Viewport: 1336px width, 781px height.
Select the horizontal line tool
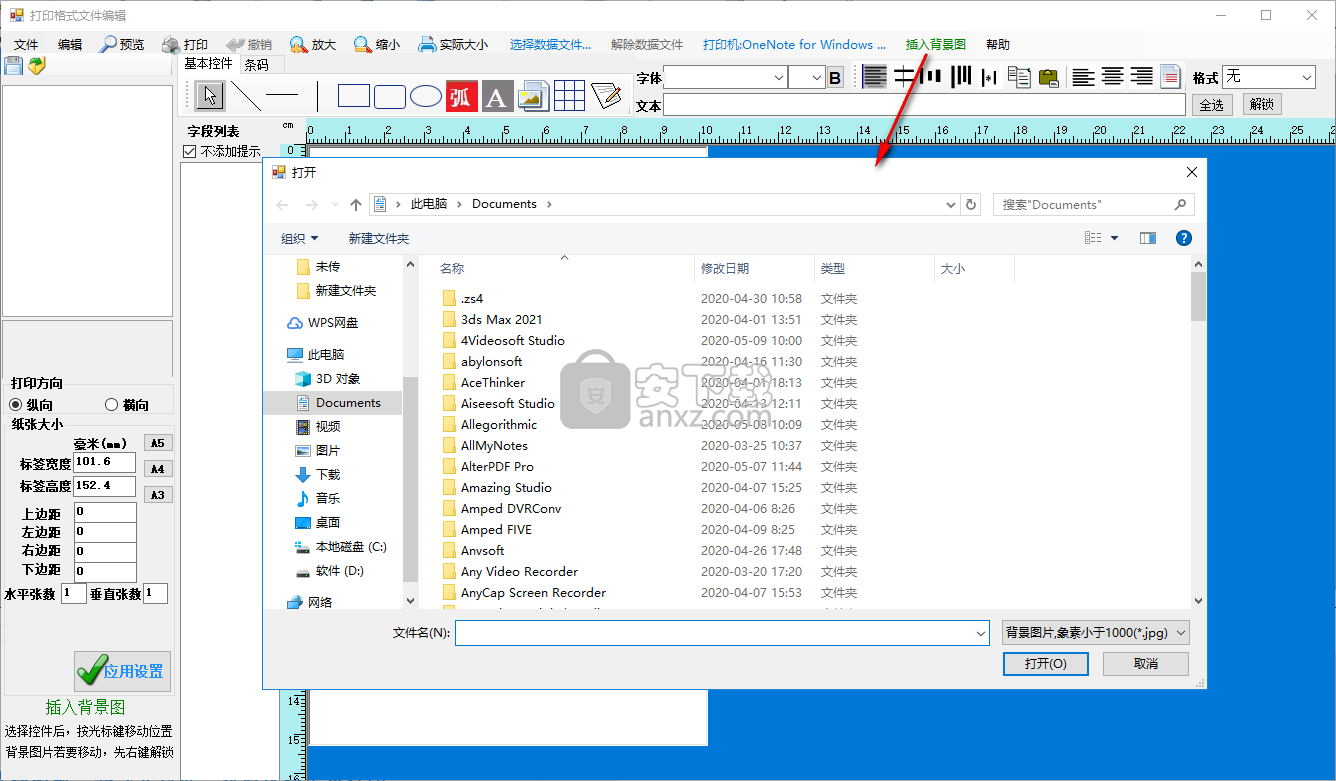coord(282,96)
